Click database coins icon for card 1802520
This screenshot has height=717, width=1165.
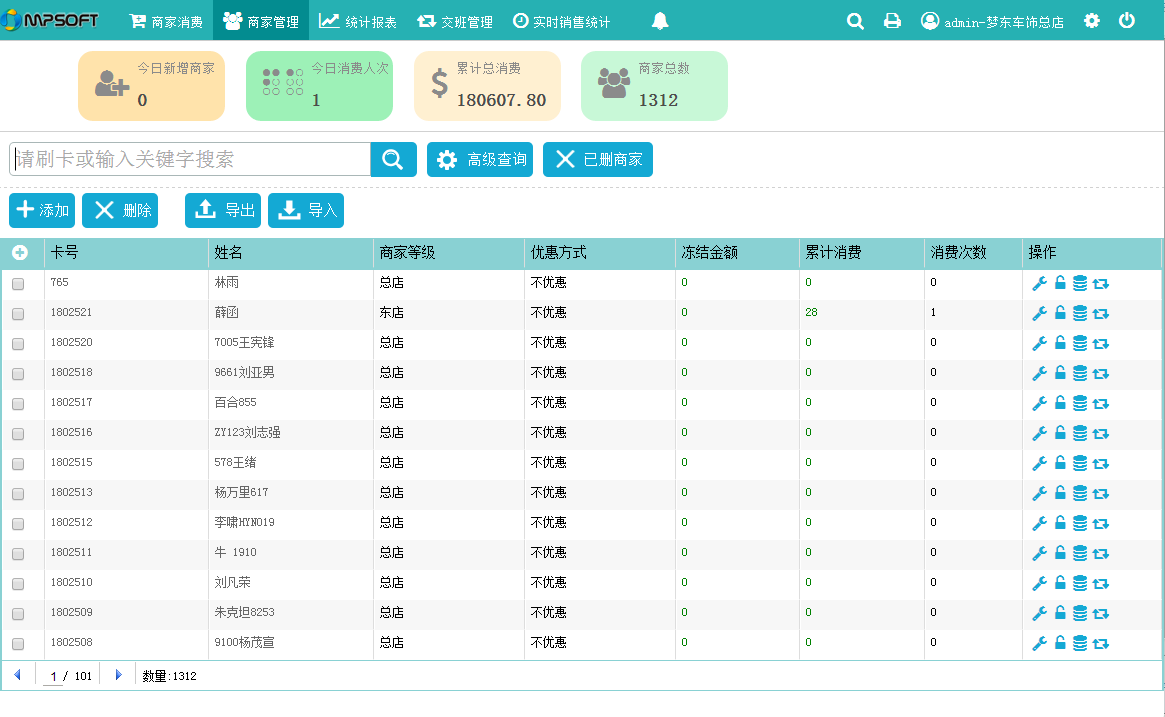tap(1080, 343)
